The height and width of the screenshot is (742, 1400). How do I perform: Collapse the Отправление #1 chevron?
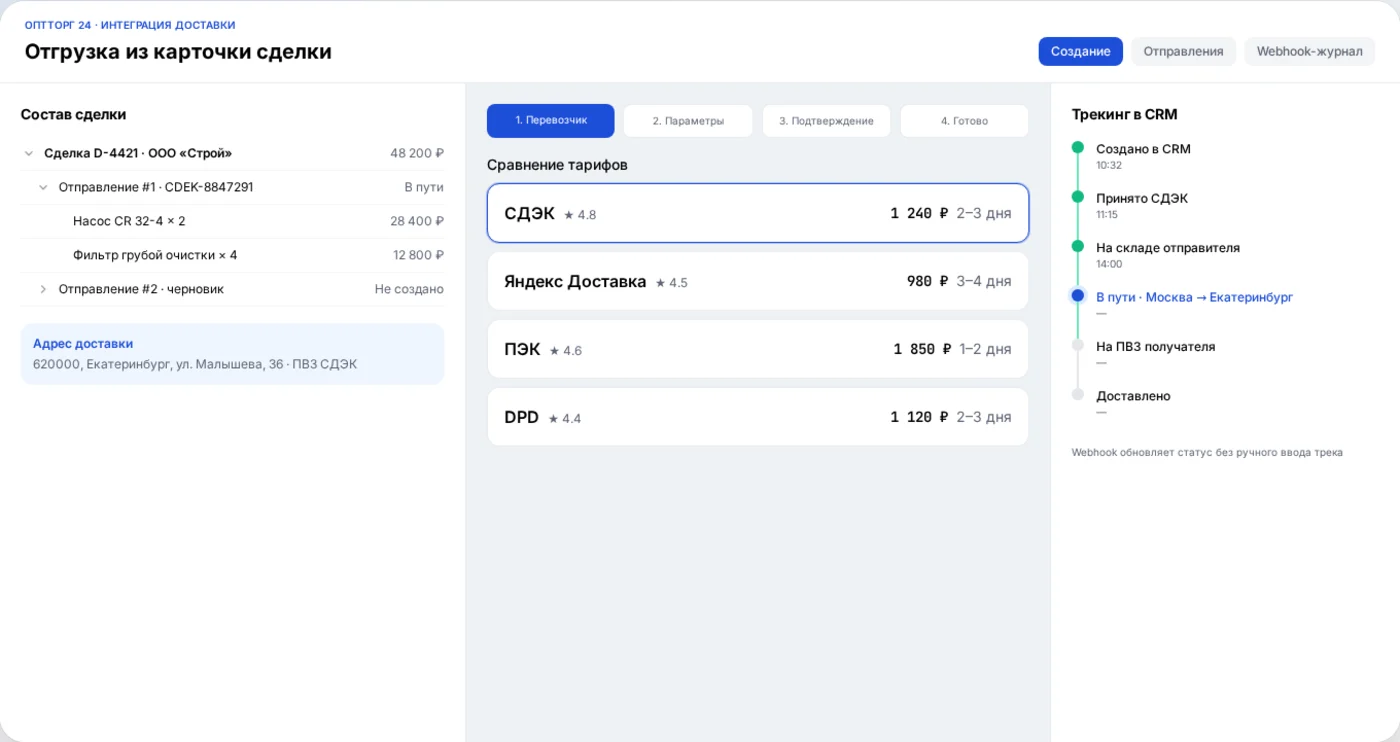43,188
